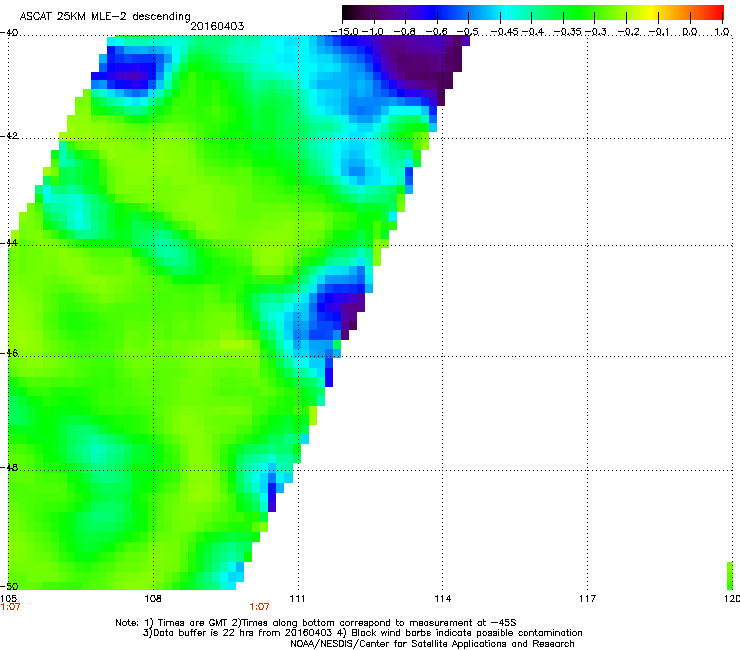This screenshot has width=740, height=650.
Task: Select the -0.3 color scale label
Action: pyautogui.click(x=596, y=32)
